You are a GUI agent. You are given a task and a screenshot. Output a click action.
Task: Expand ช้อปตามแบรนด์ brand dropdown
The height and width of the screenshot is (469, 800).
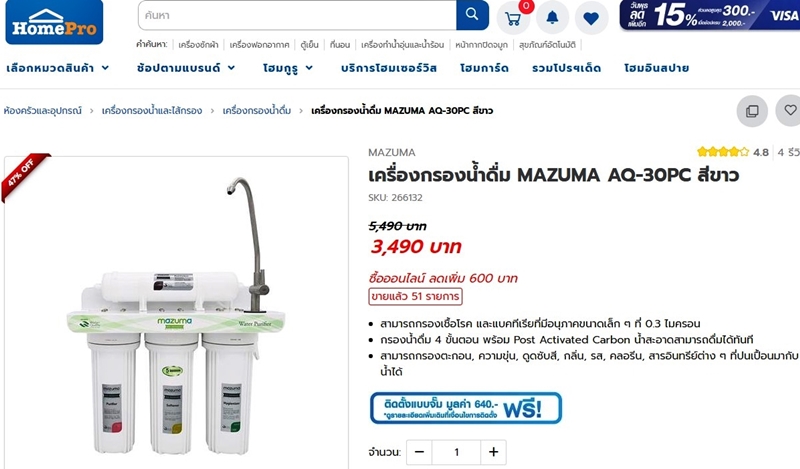point(186,68)
